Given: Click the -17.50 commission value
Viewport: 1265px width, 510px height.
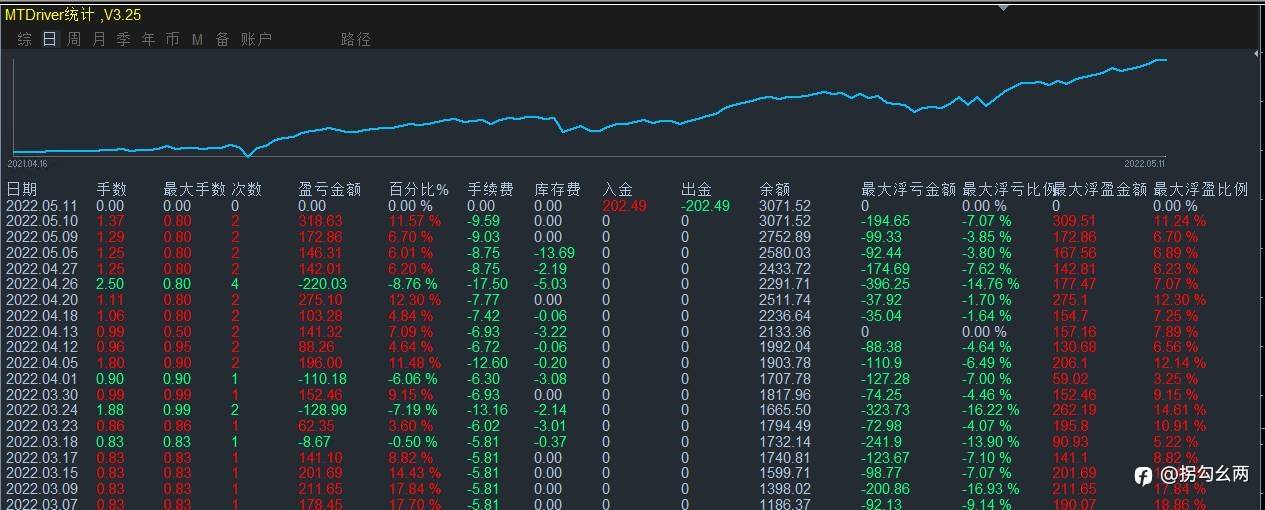Looking at the screenshot, I should point(488,284).
